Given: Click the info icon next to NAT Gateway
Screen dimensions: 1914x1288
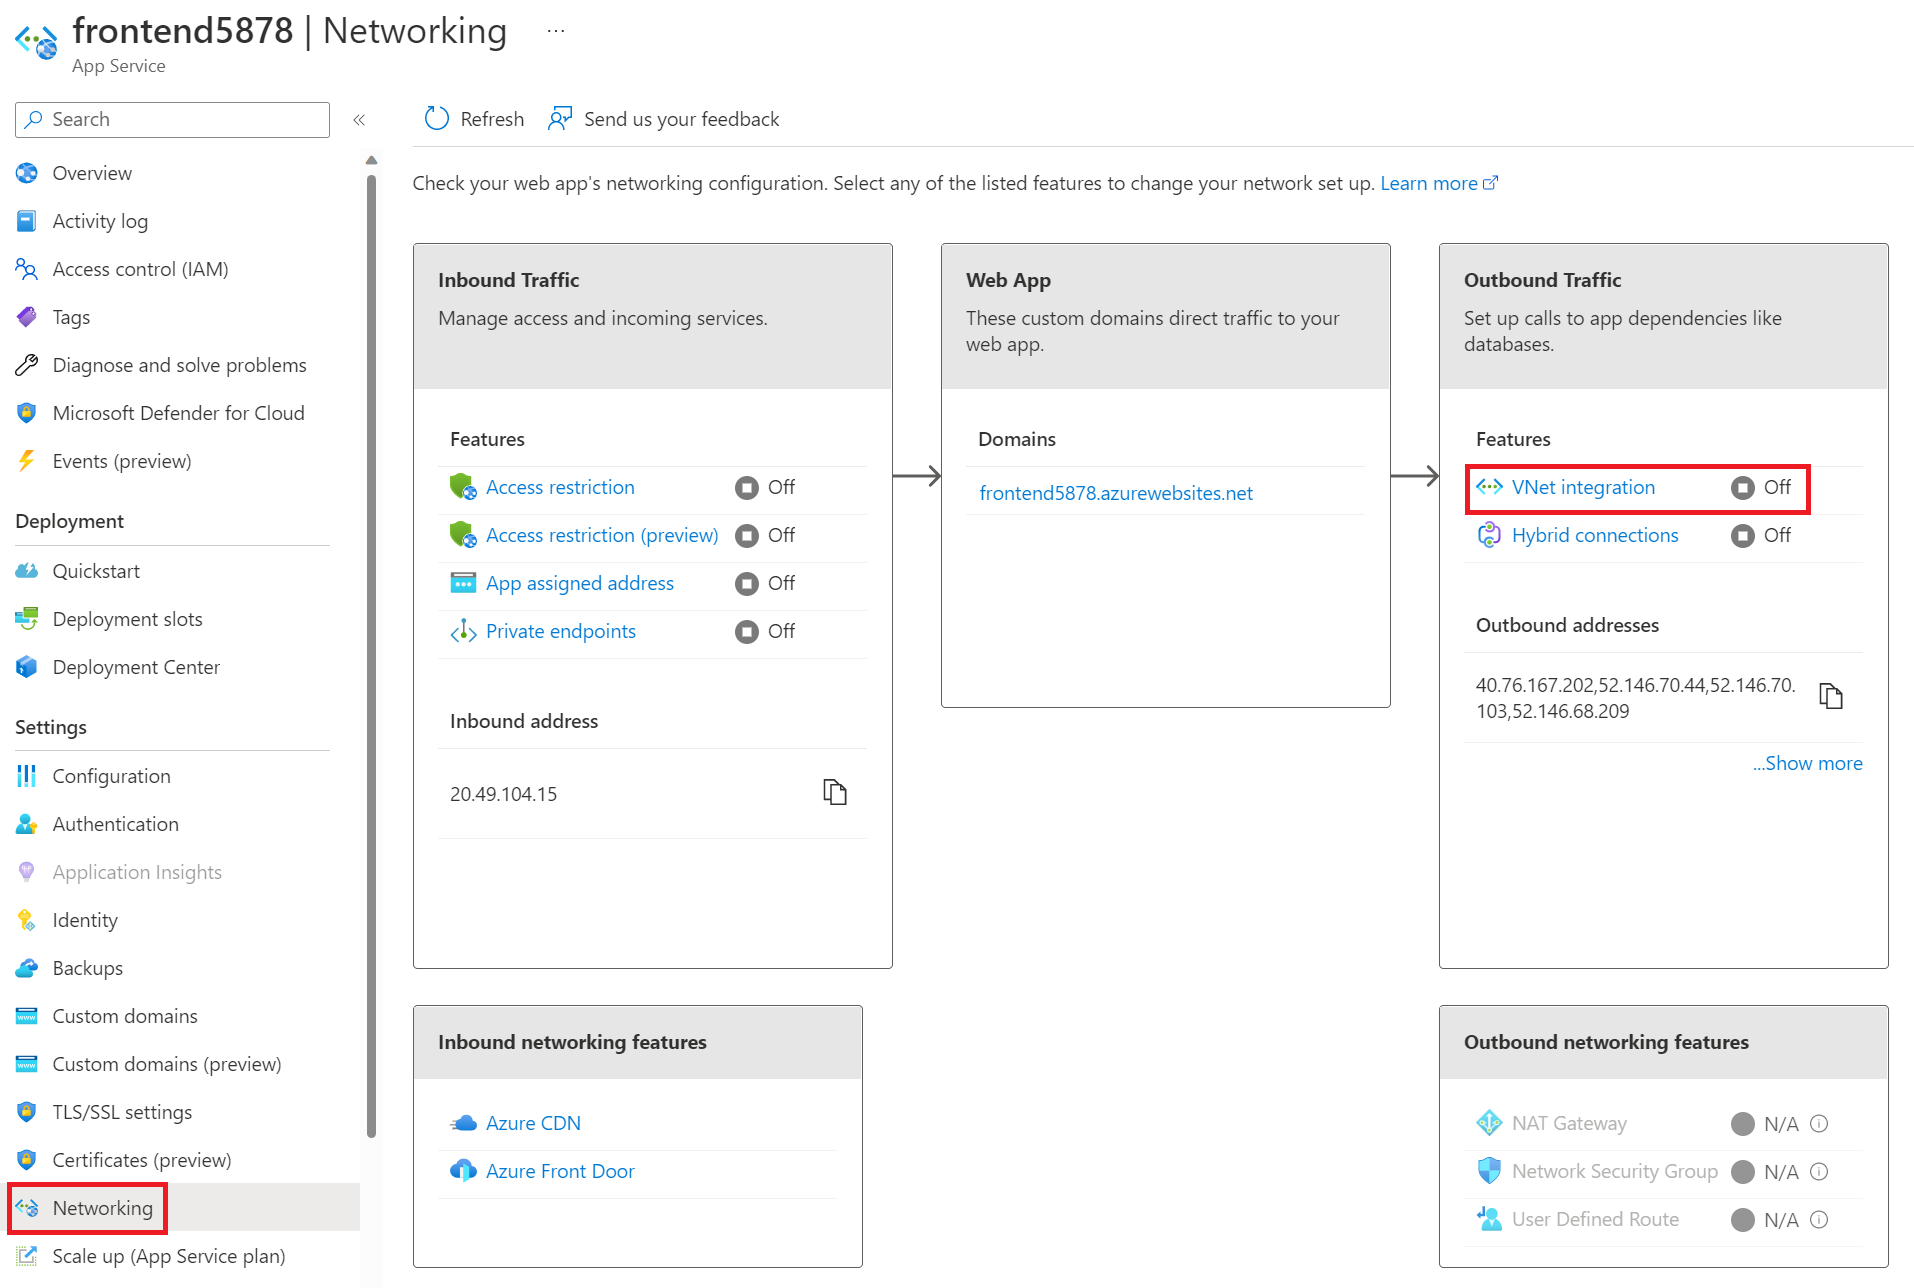Looking at the screenshot, I should [1819, 1124].
